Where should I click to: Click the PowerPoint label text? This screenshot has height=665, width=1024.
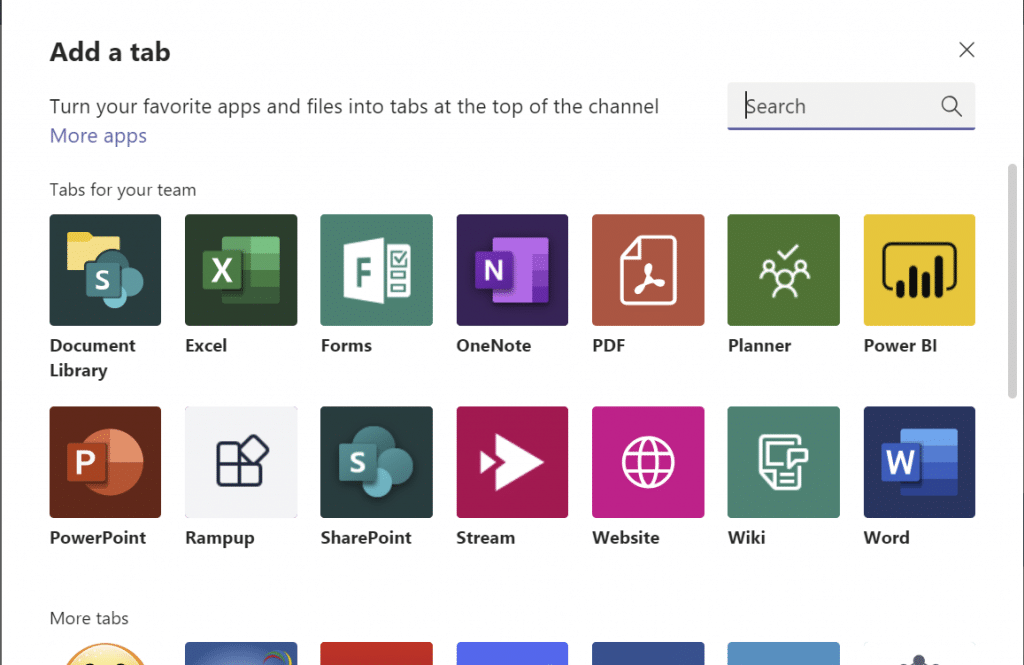(x=98, y=538)
